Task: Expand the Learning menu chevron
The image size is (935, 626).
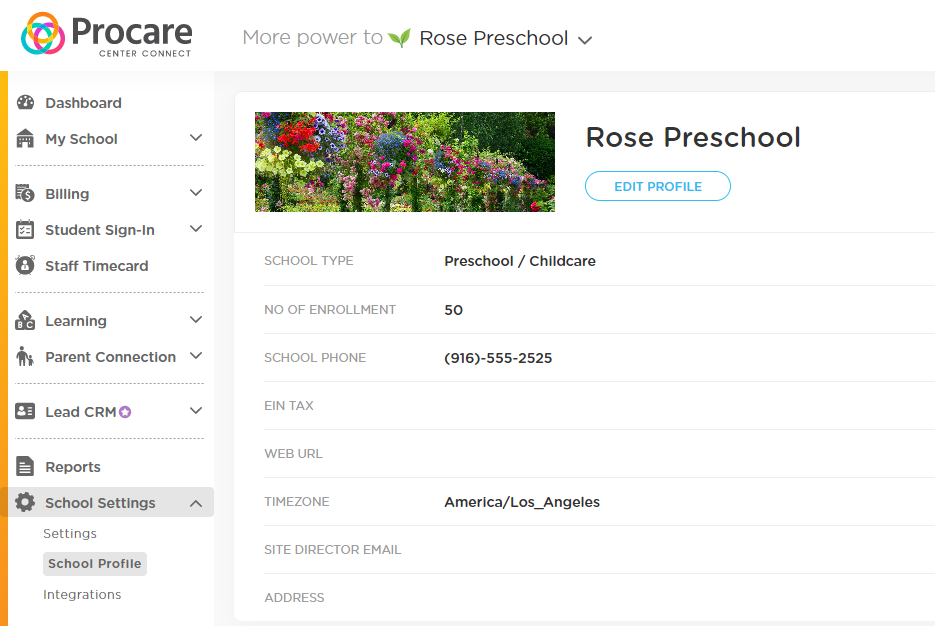Action: pos(196,320)
